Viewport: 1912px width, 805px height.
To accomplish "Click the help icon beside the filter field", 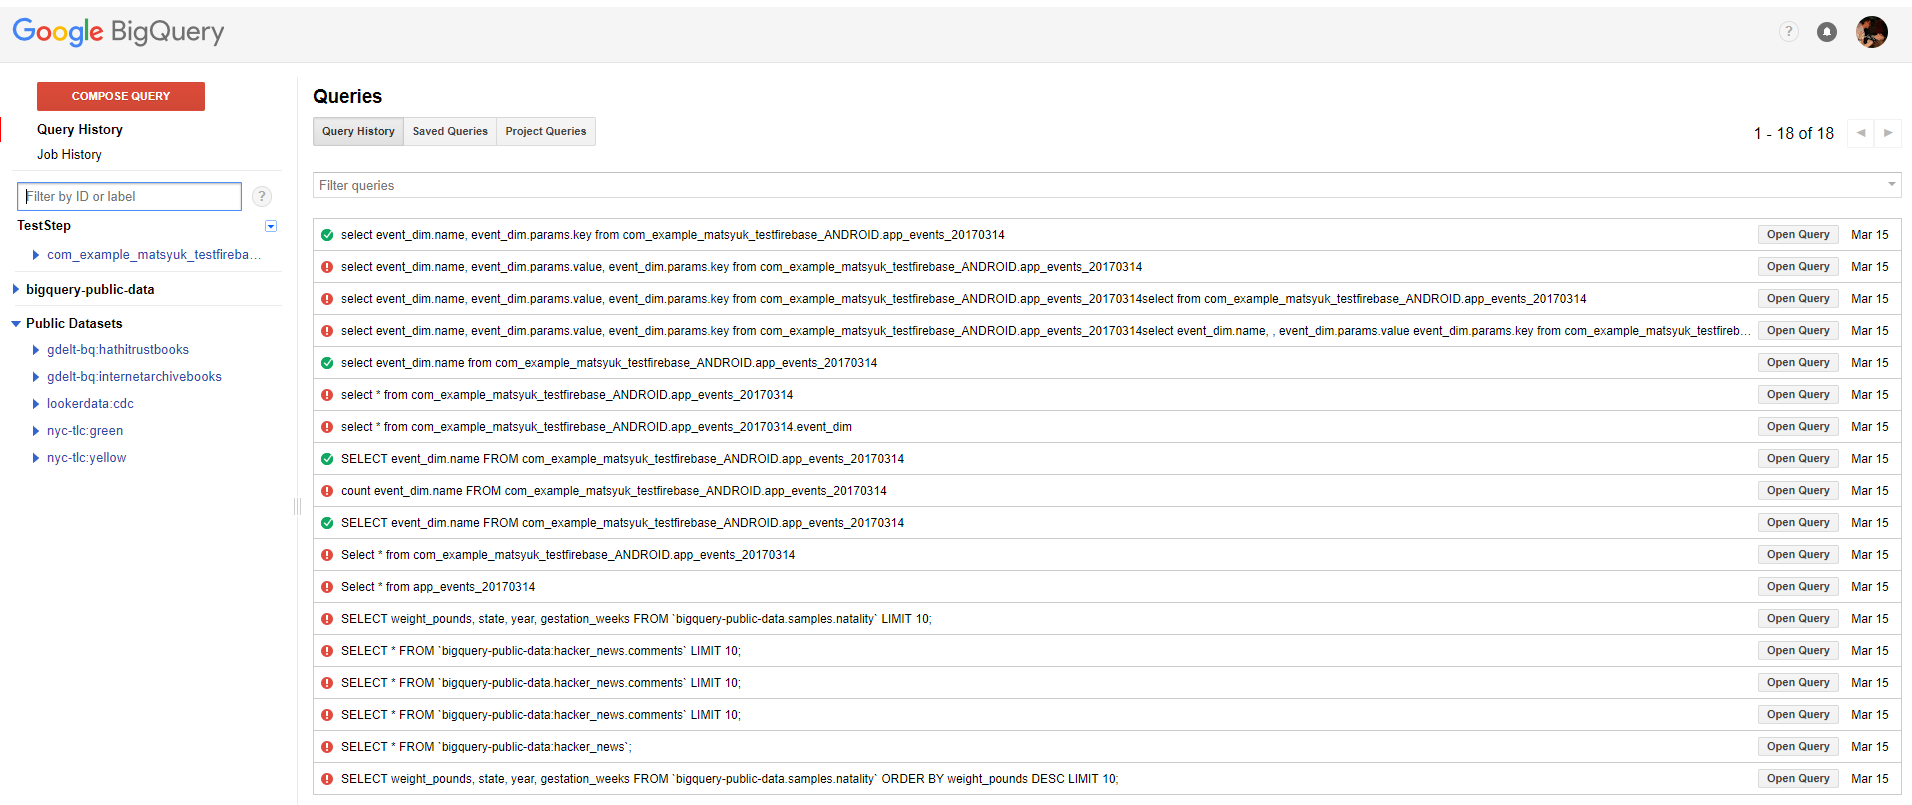I will [262, 197].
